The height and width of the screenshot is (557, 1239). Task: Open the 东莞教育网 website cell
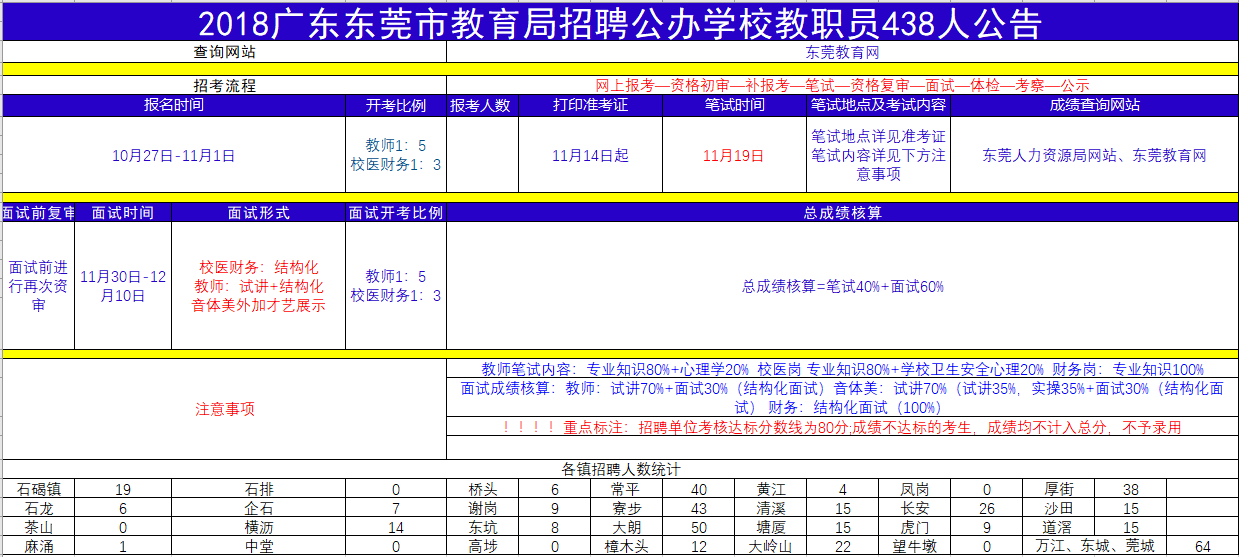click(x=842, y=52)
